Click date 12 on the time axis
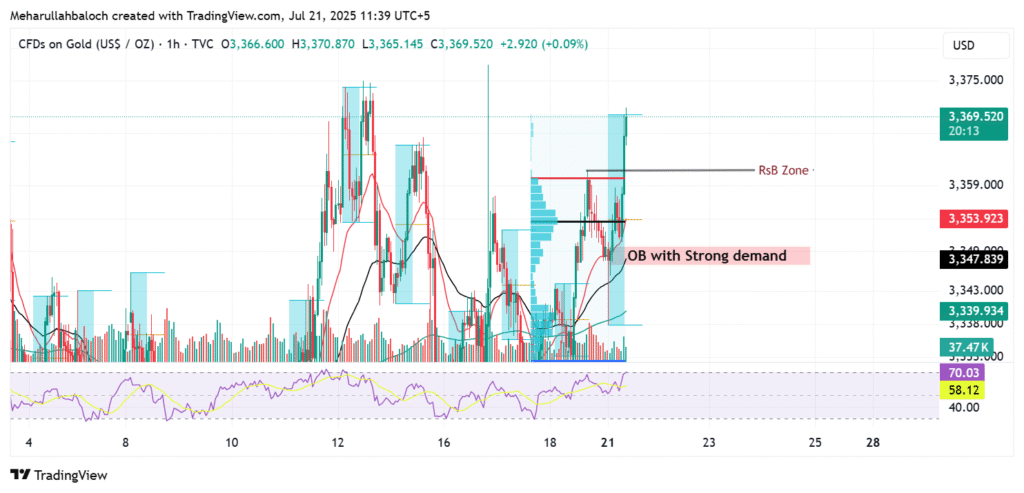The height and width of the screenshot is (493, 1024). (338, 442)
